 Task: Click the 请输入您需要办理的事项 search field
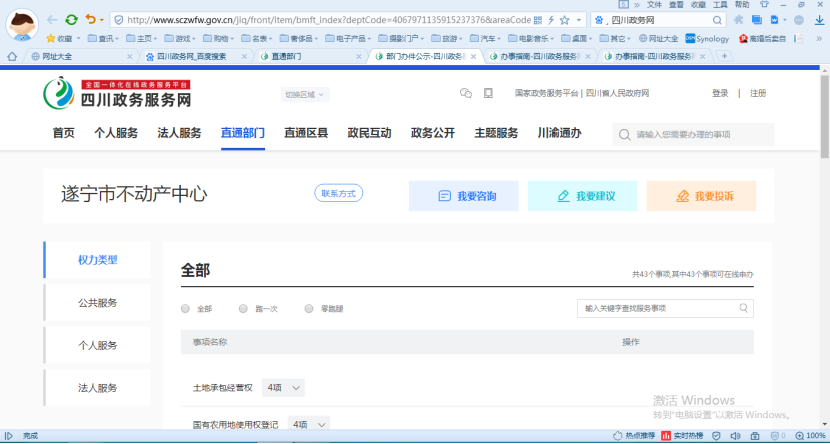[700, 134]
